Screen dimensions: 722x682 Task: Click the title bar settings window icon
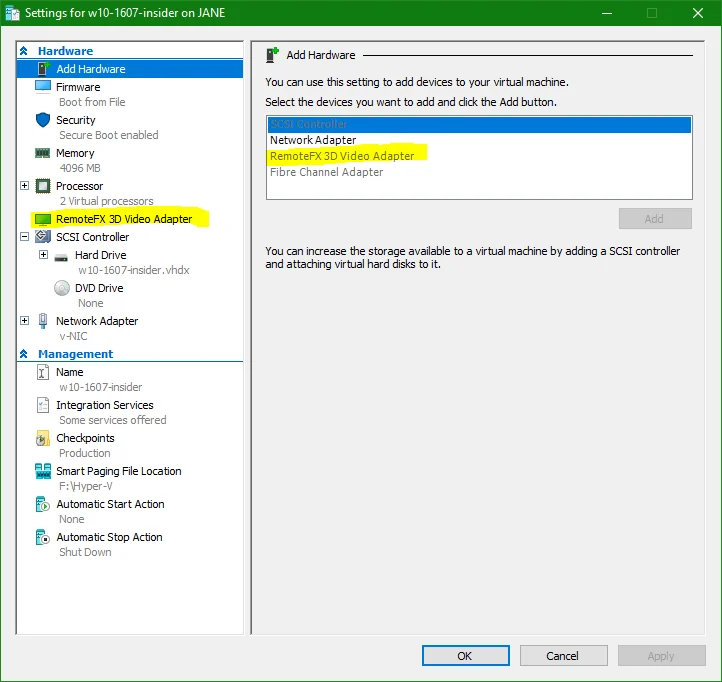coord(12,13)
